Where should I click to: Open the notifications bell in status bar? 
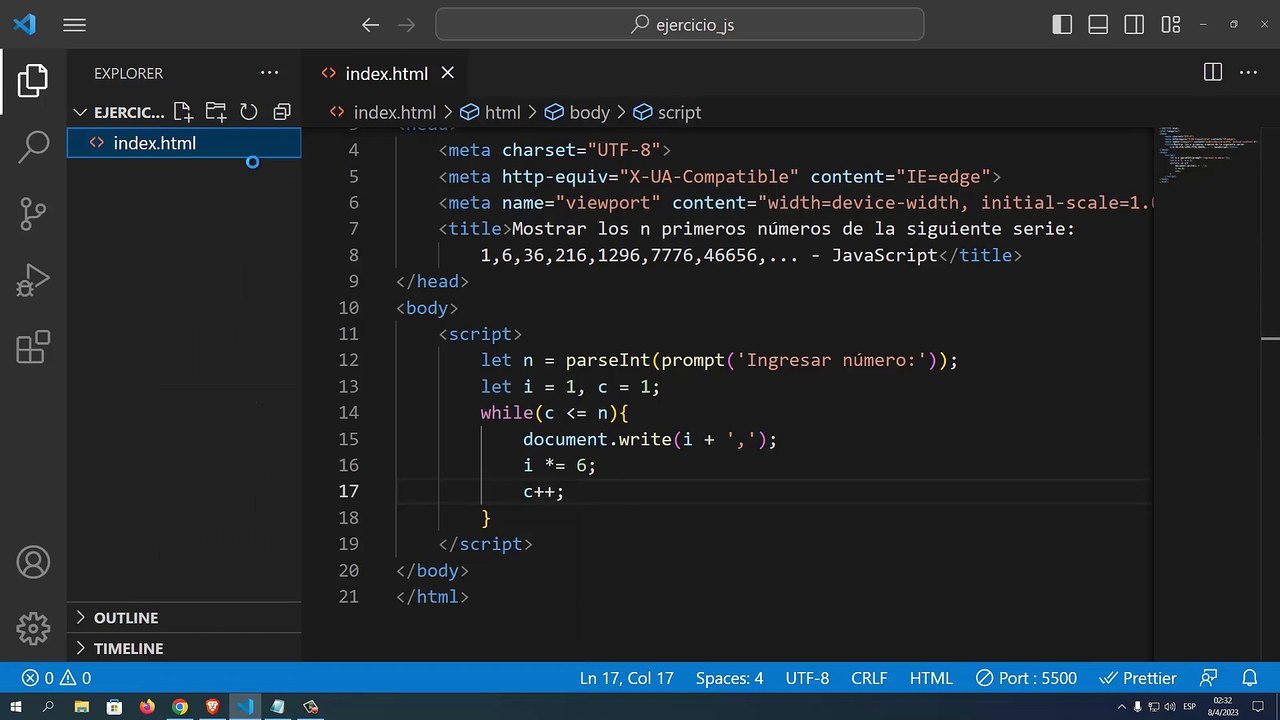[x=1249, y=678]
